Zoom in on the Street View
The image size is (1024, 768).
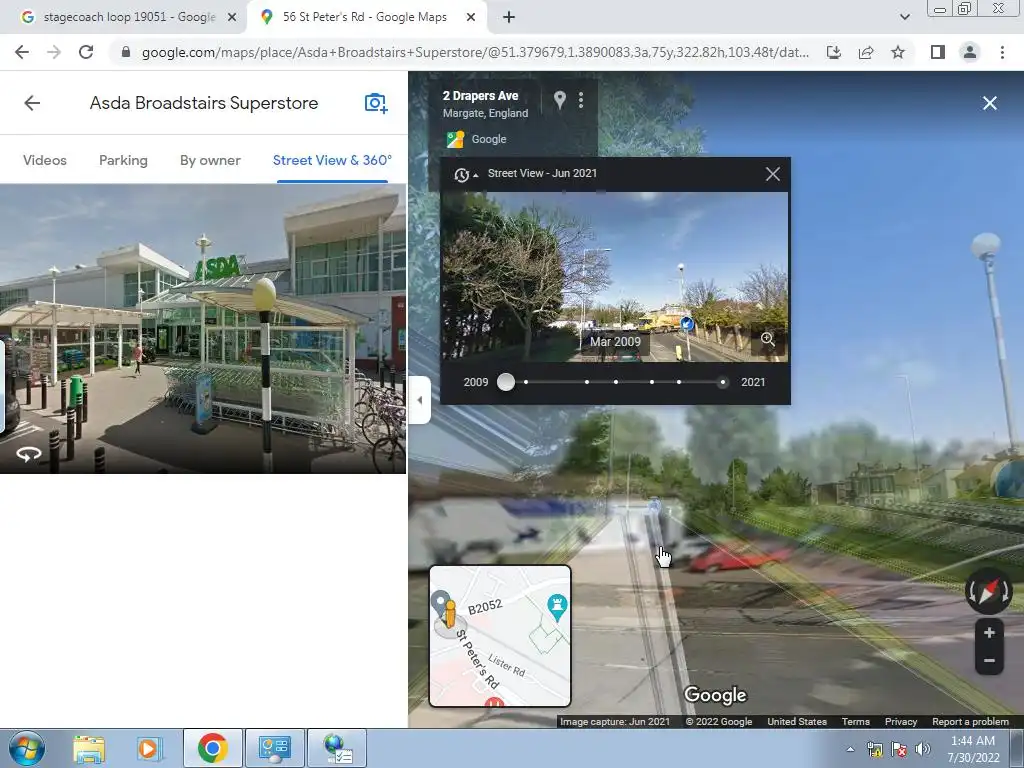click(989, 632)
